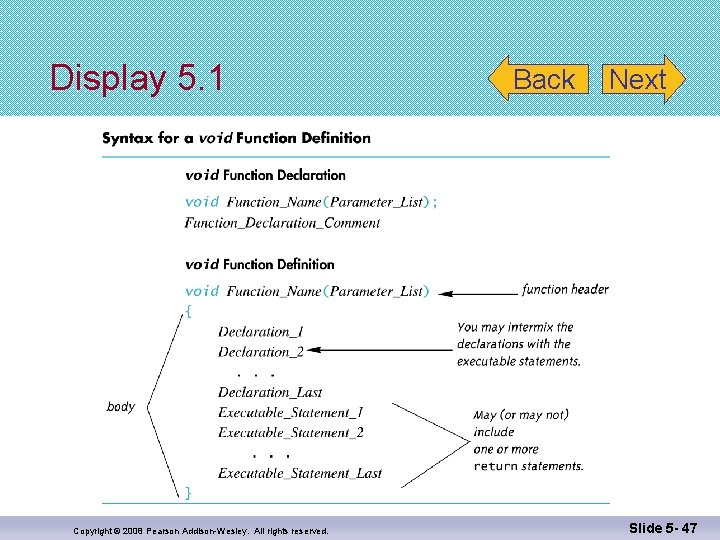720x540 pixels.
Task: Select the 'Display 5.1' title text
Action: click(x=137, y=77)
